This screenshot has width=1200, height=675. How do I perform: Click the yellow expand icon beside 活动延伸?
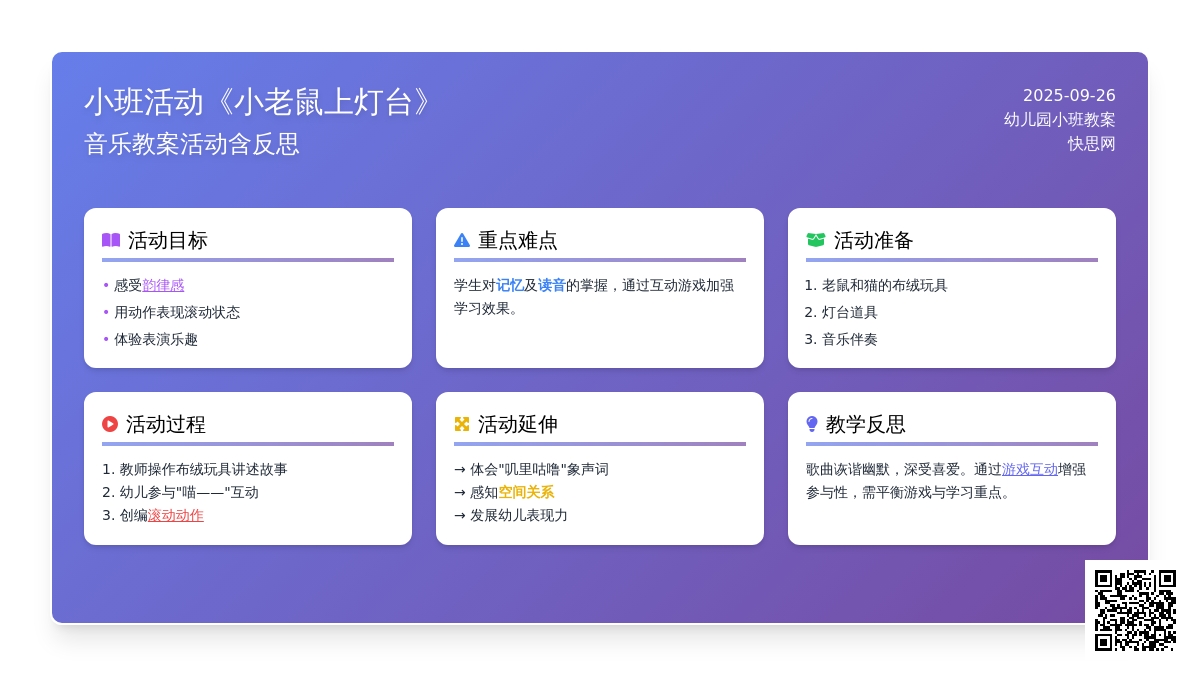click(462, 424)
